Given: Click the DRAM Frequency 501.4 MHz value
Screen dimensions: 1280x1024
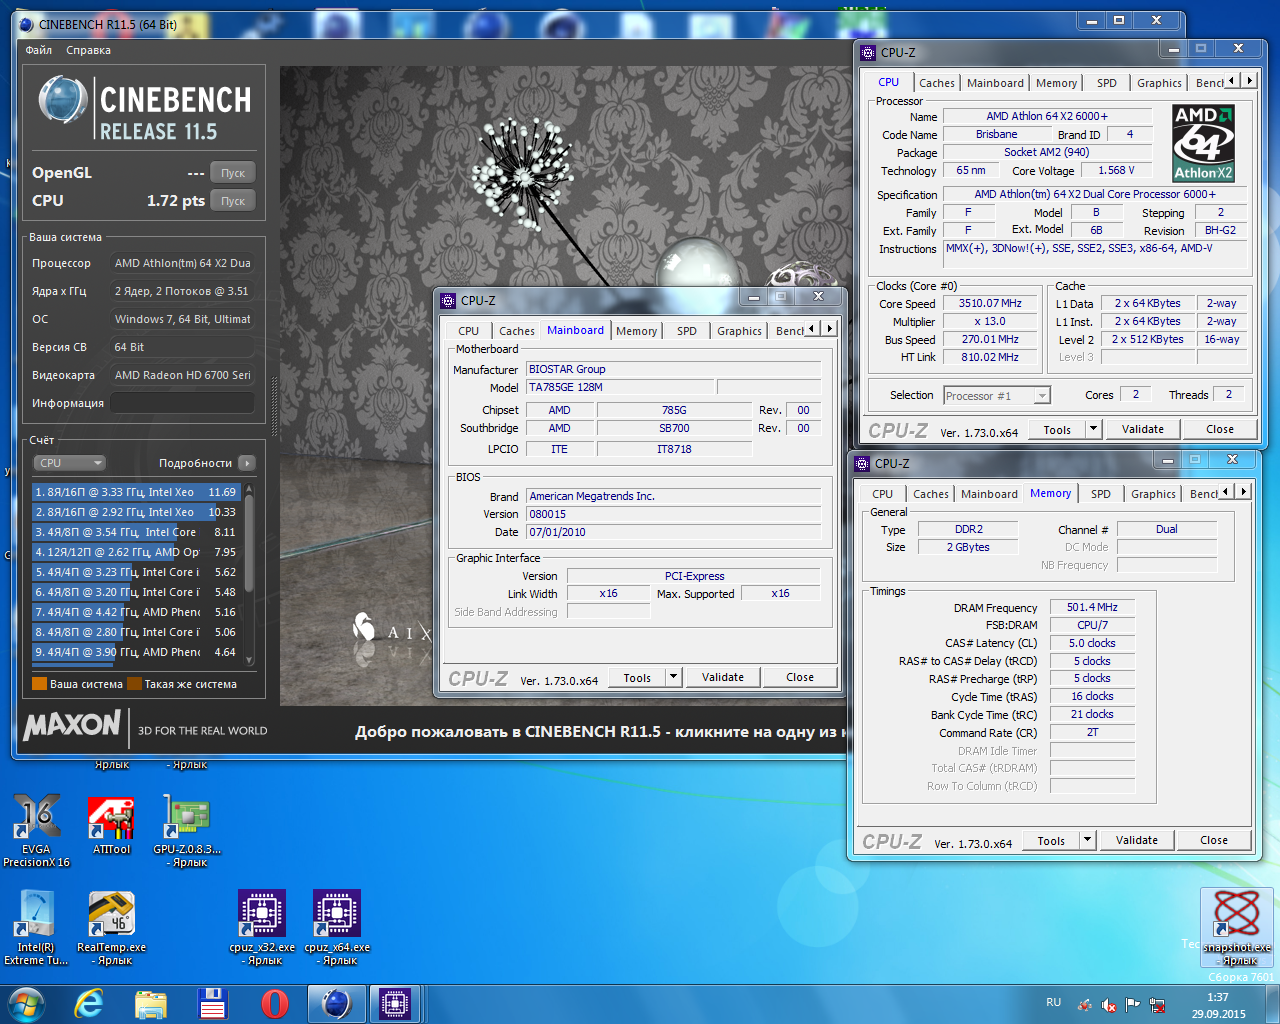Looking at the screenshot, I should (1092, 607).
